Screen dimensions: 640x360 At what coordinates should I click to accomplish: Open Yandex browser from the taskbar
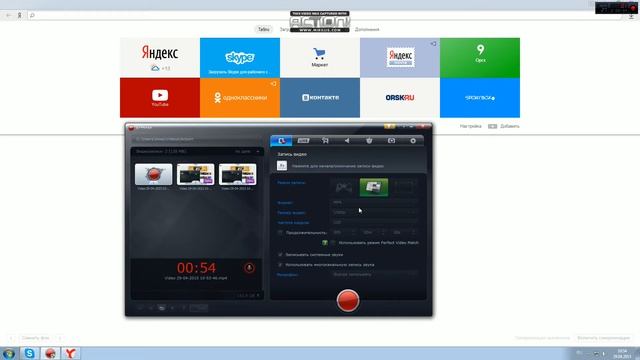(71, 353)
